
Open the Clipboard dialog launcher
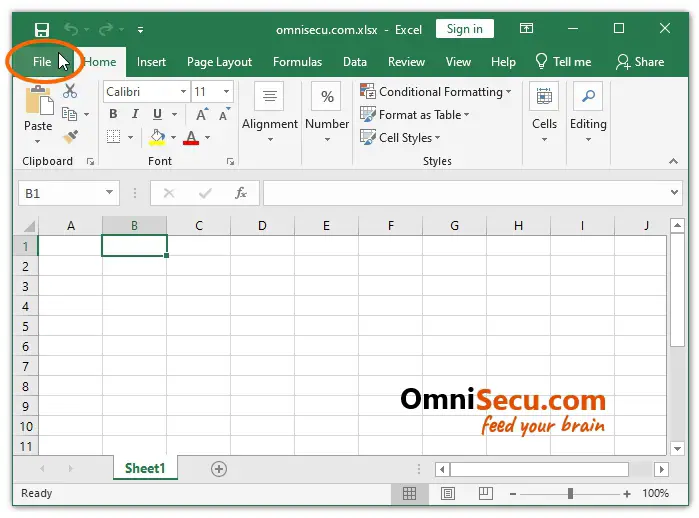click(90, 162)
